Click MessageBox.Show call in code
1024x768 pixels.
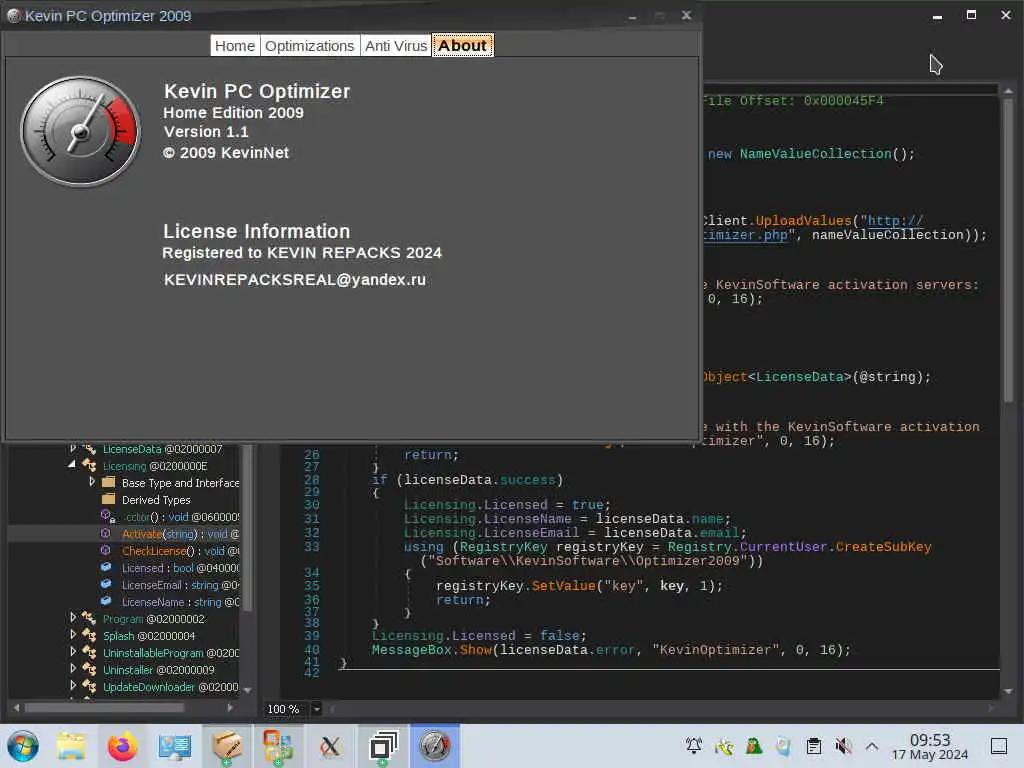click(x=431, y=650)
